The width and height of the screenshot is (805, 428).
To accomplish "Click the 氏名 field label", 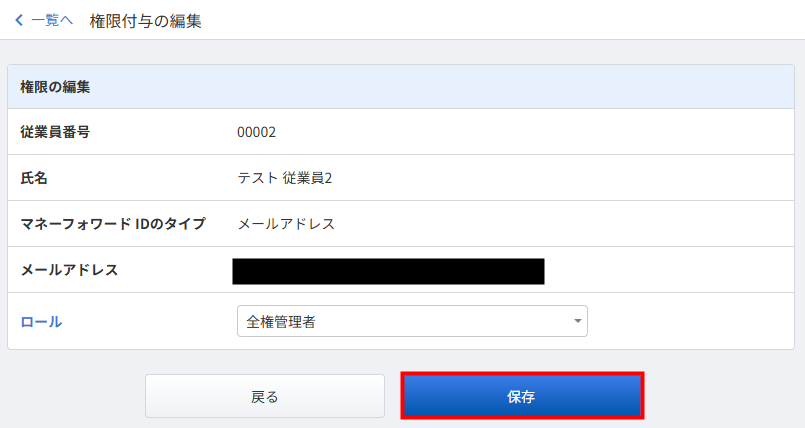I will pyautogui.click(x=35, y=178).
